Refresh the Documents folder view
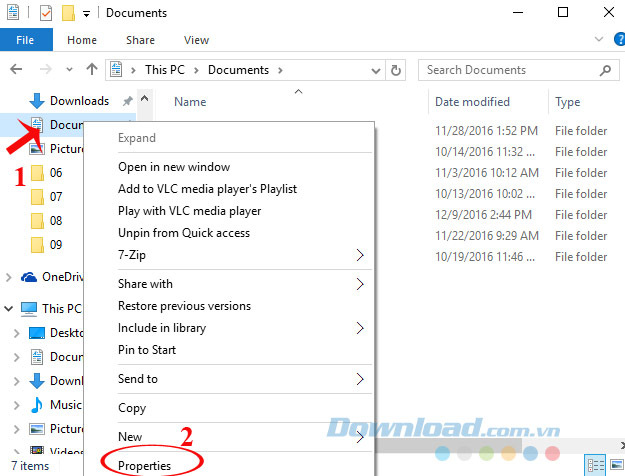 click(395, 70)
